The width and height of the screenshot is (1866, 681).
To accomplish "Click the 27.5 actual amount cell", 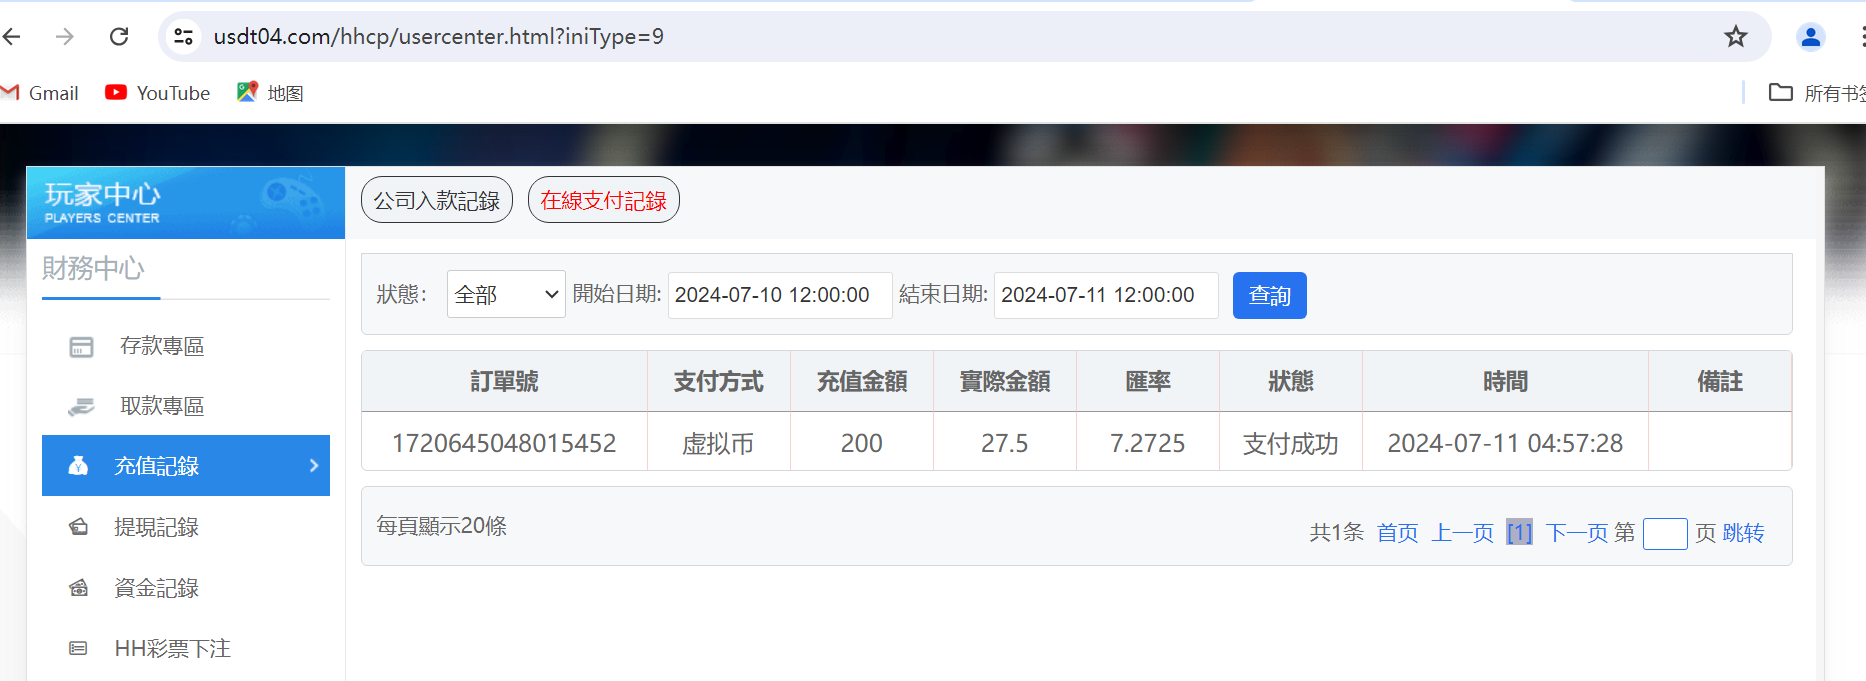I will pos(1005,443).
